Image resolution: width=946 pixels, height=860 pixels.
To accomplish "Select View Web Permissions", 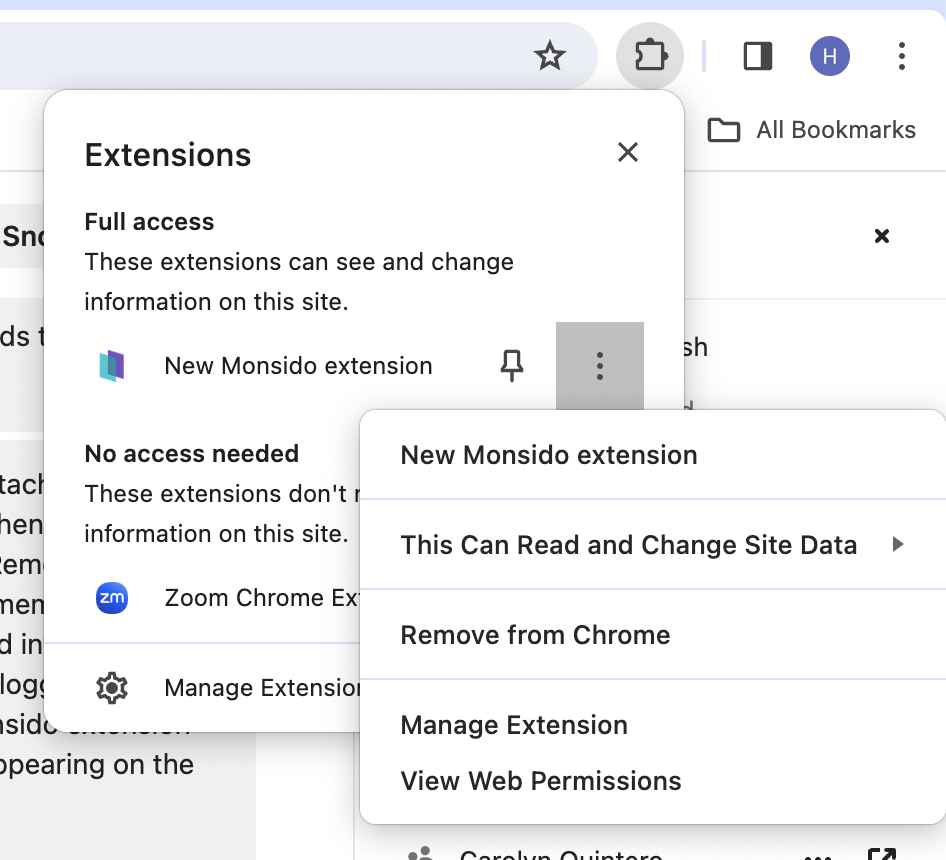I will click(x=653, y=781).
